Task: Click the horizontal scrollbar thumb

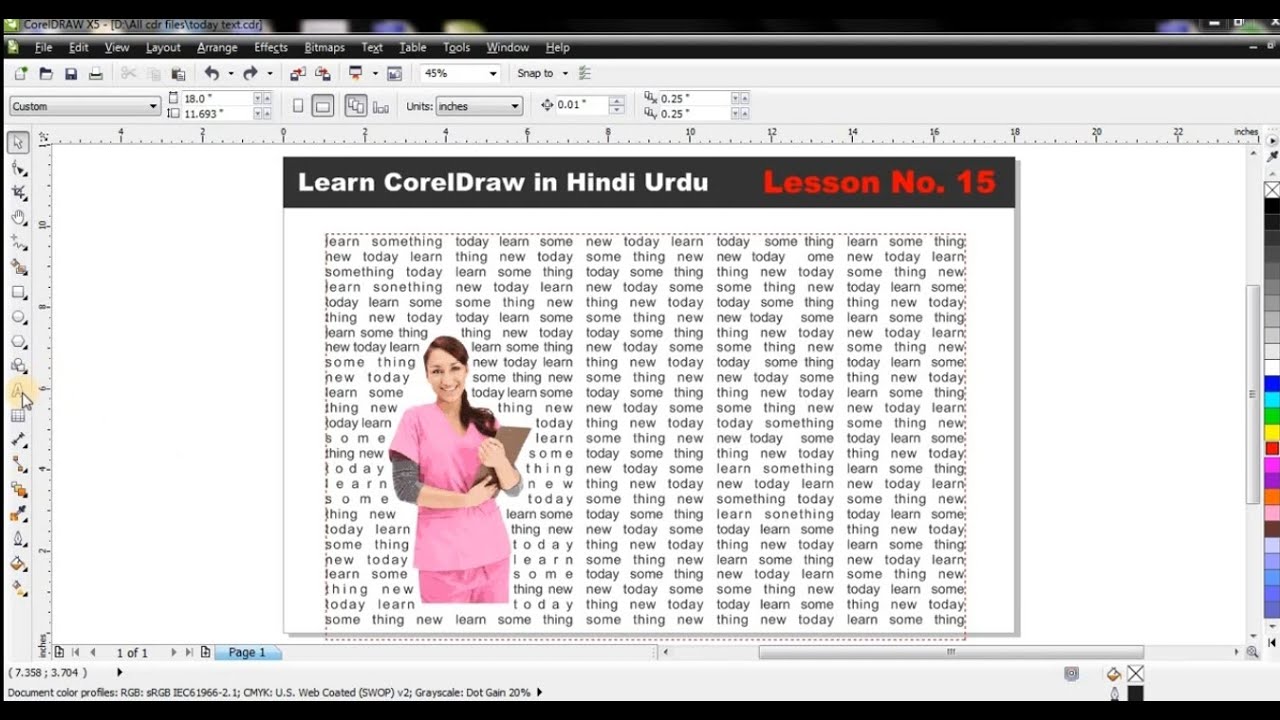Action: [951, 652]
